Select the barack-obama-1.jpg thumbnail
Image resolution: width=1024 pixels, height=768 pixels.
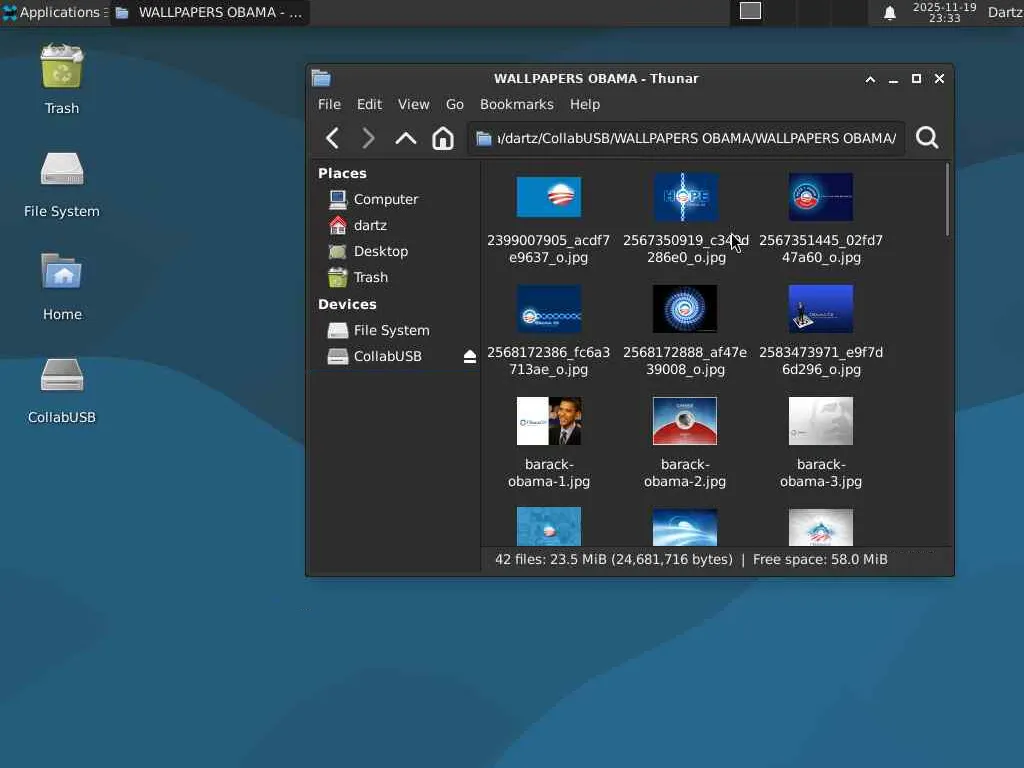[548, 422]
